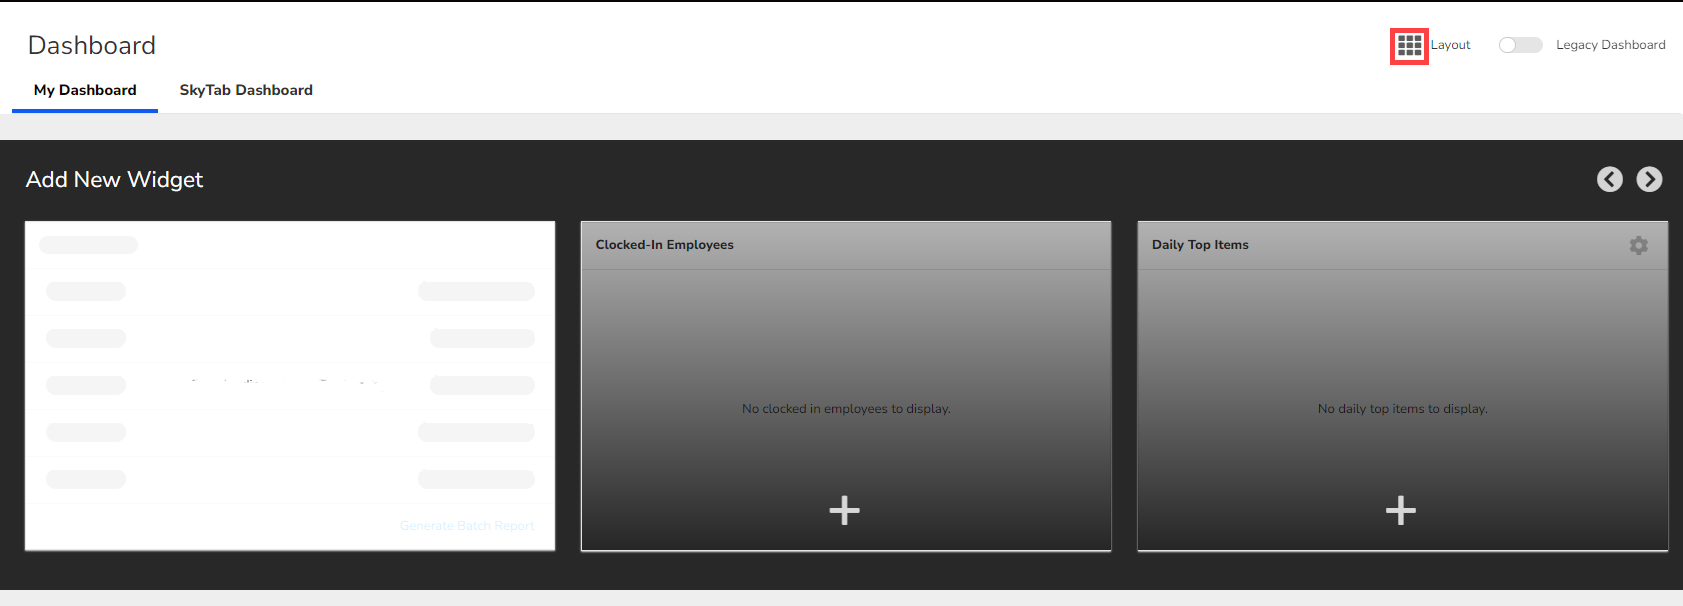The height and width of the screenshot is (606, 1683).
Task: Click the Layout text label
Action: (x=1450, y=45)
